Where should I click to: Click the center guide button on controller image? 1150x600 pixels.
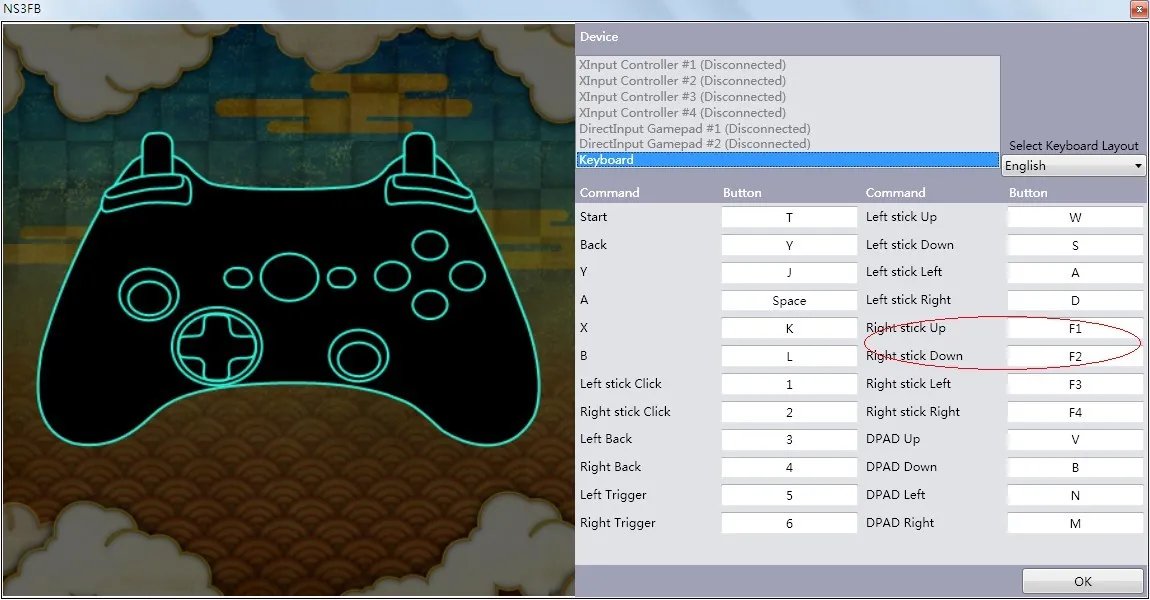[290, 277]
